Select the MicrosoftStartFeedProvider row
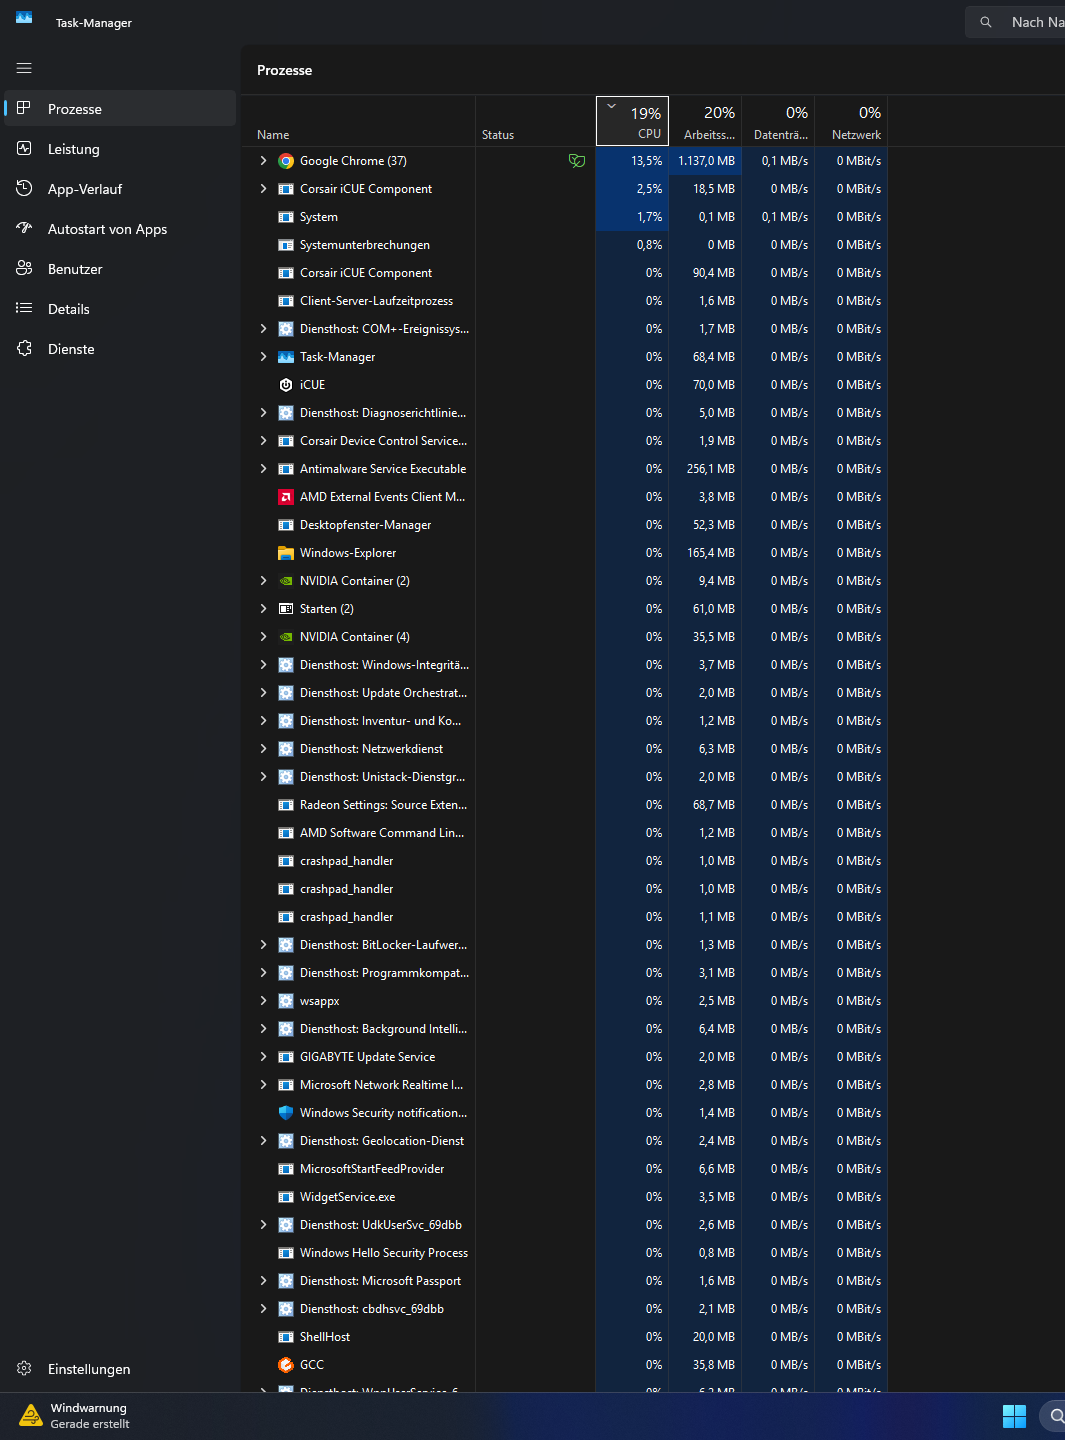 click(565, 1169)
